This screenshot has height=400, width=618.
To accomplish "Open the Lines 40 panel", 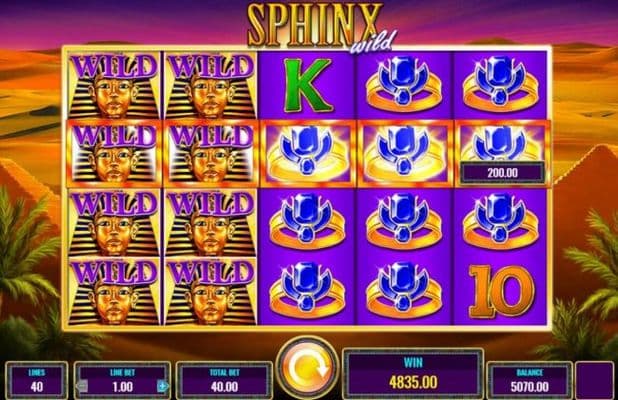I will 37,381.
